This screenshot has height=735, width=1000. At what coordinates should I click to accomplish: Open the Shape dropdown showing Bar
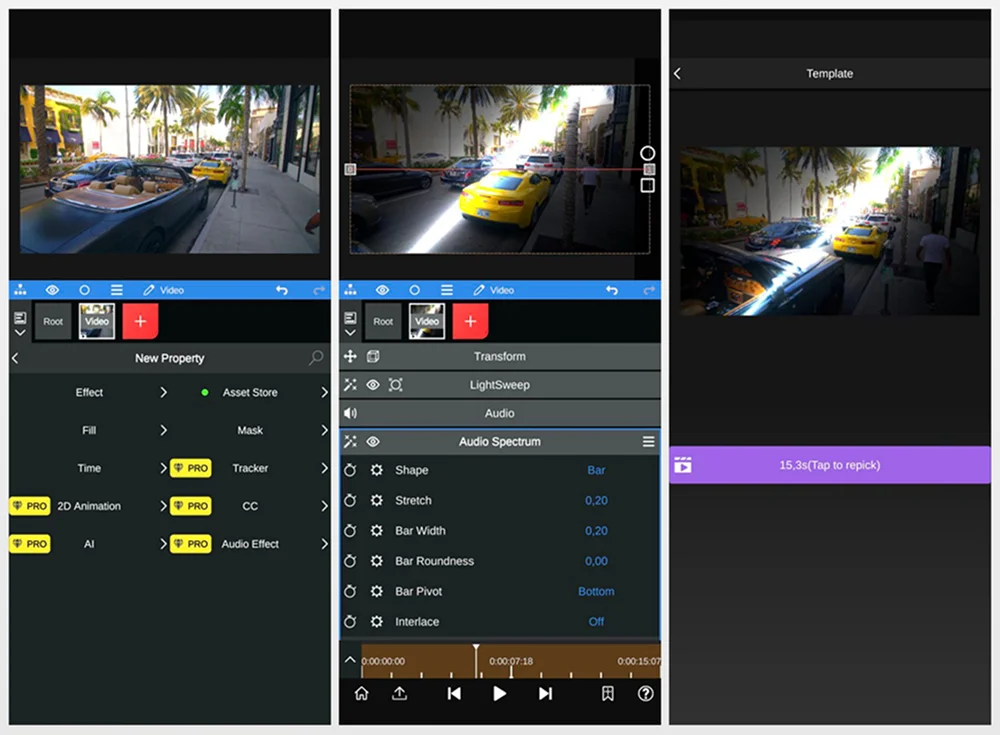(x=596, y=470)
